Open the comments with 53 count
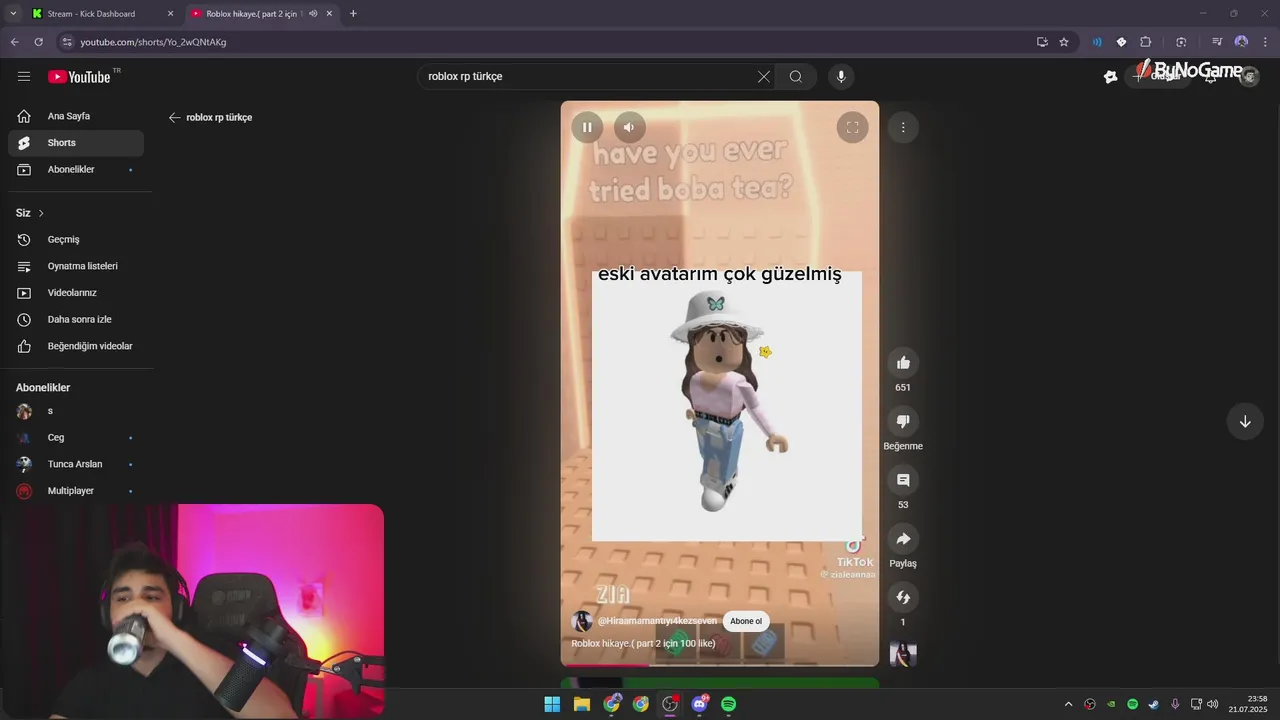Image resolution: width=1280 pixels, height=720 pixels. click(x=903, y=480)
